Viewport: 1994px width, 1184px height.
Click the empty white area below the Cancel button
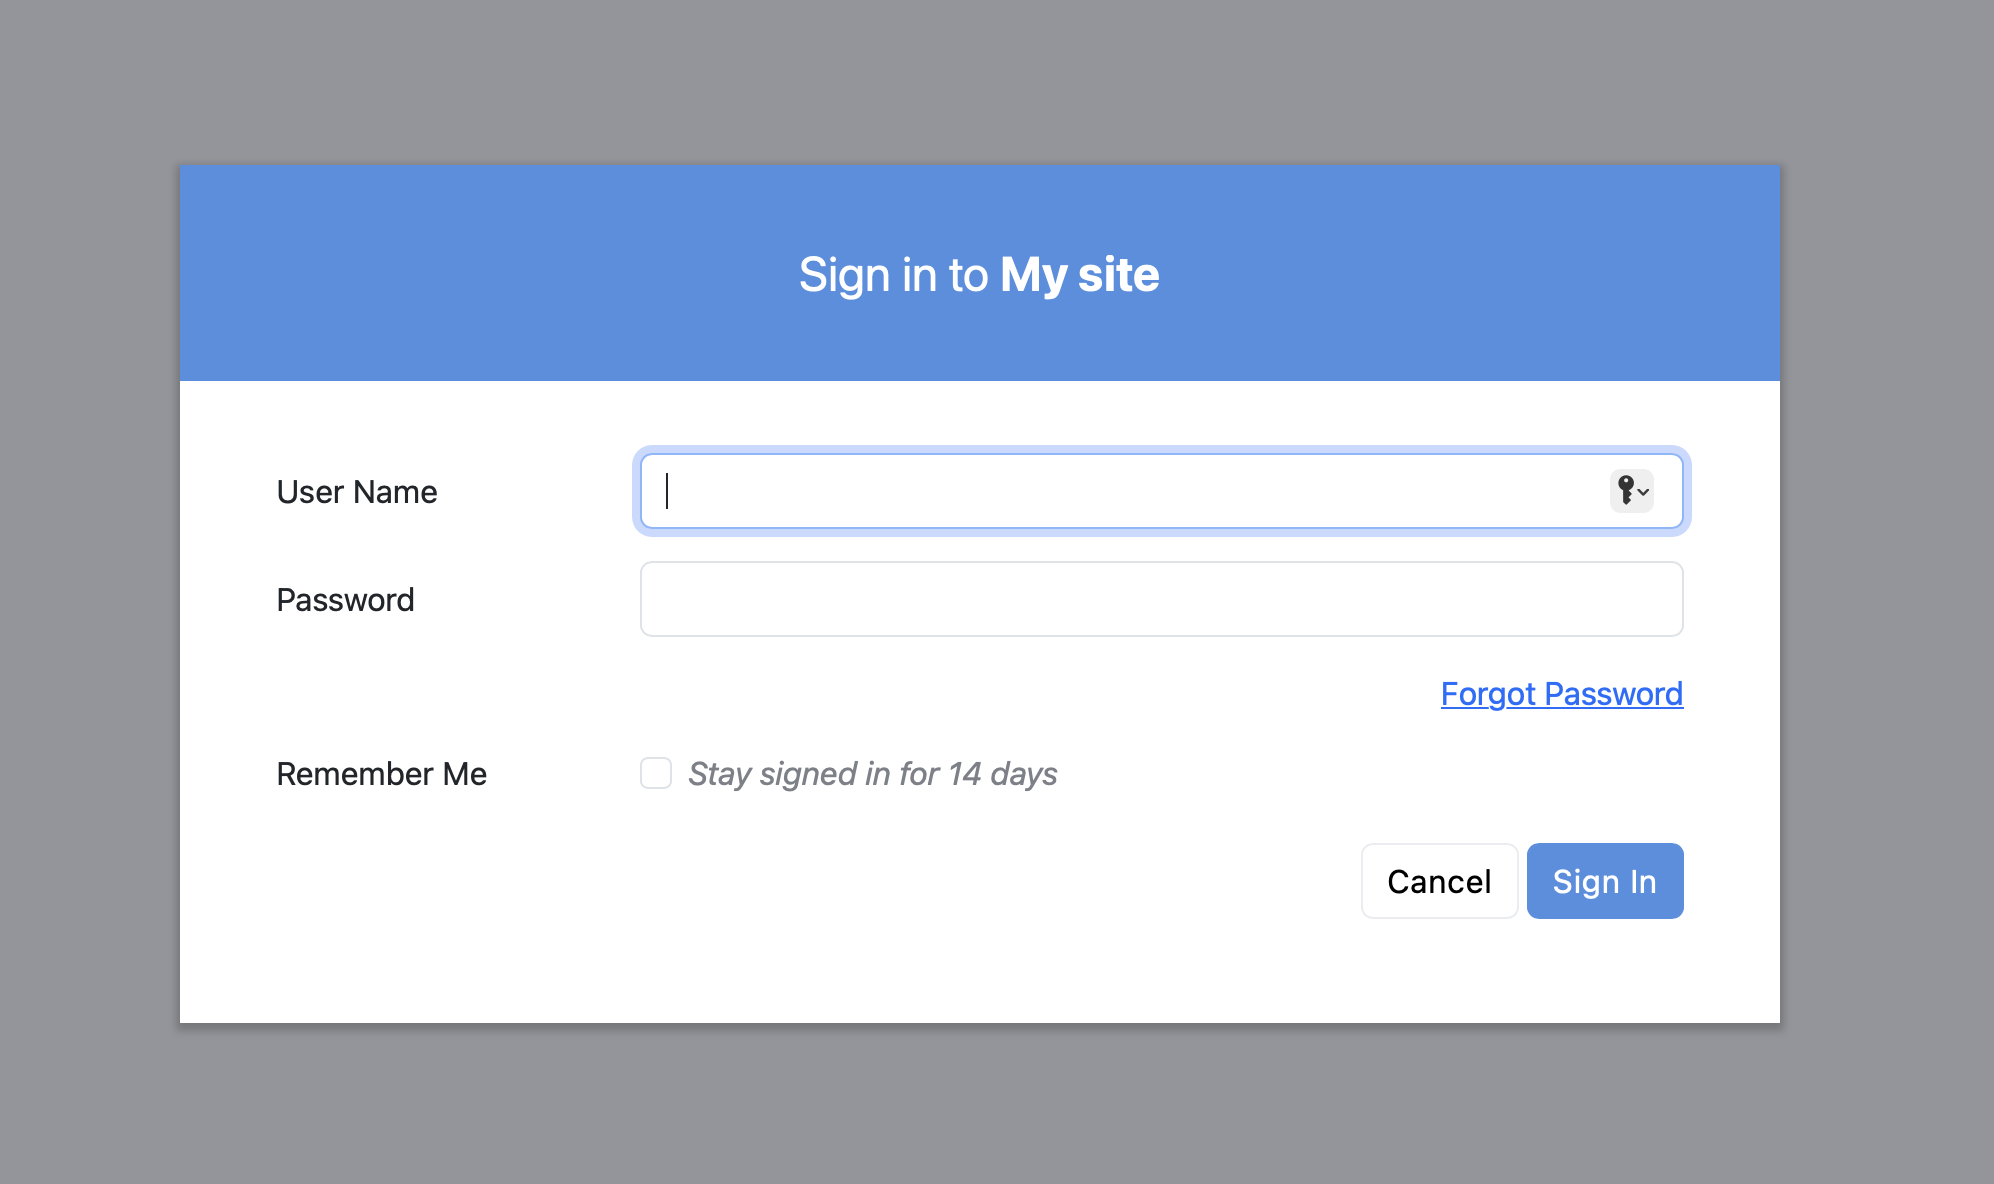1439,970
